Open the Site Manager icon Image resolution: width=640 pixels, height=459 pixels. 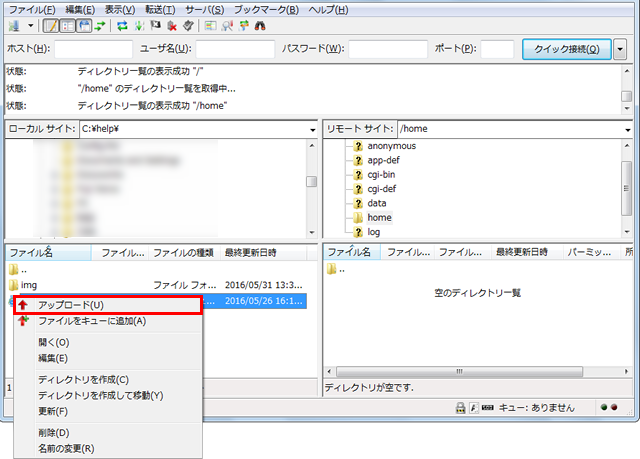tap(14, 26)
